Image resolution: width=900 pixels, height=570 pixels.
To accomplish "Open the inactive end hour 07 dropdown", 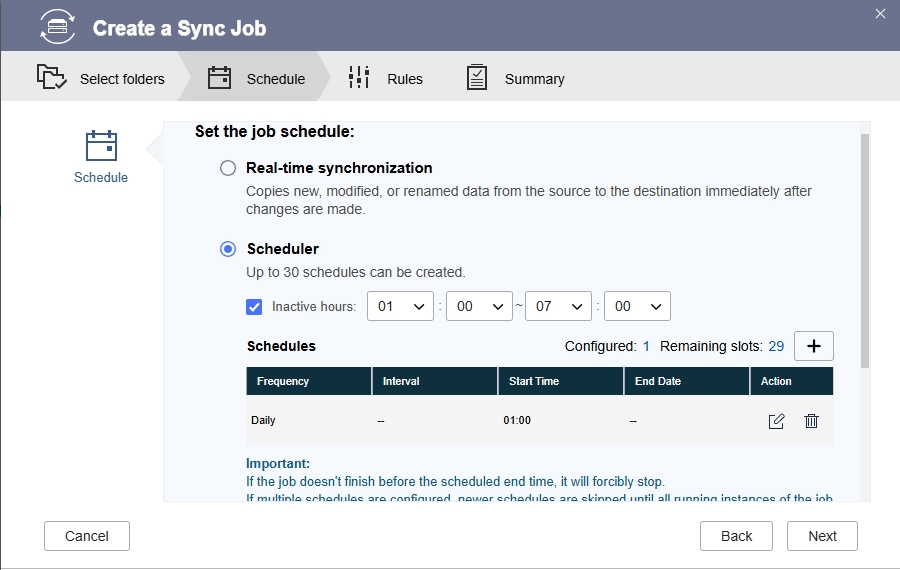I will tap(558, 306).
